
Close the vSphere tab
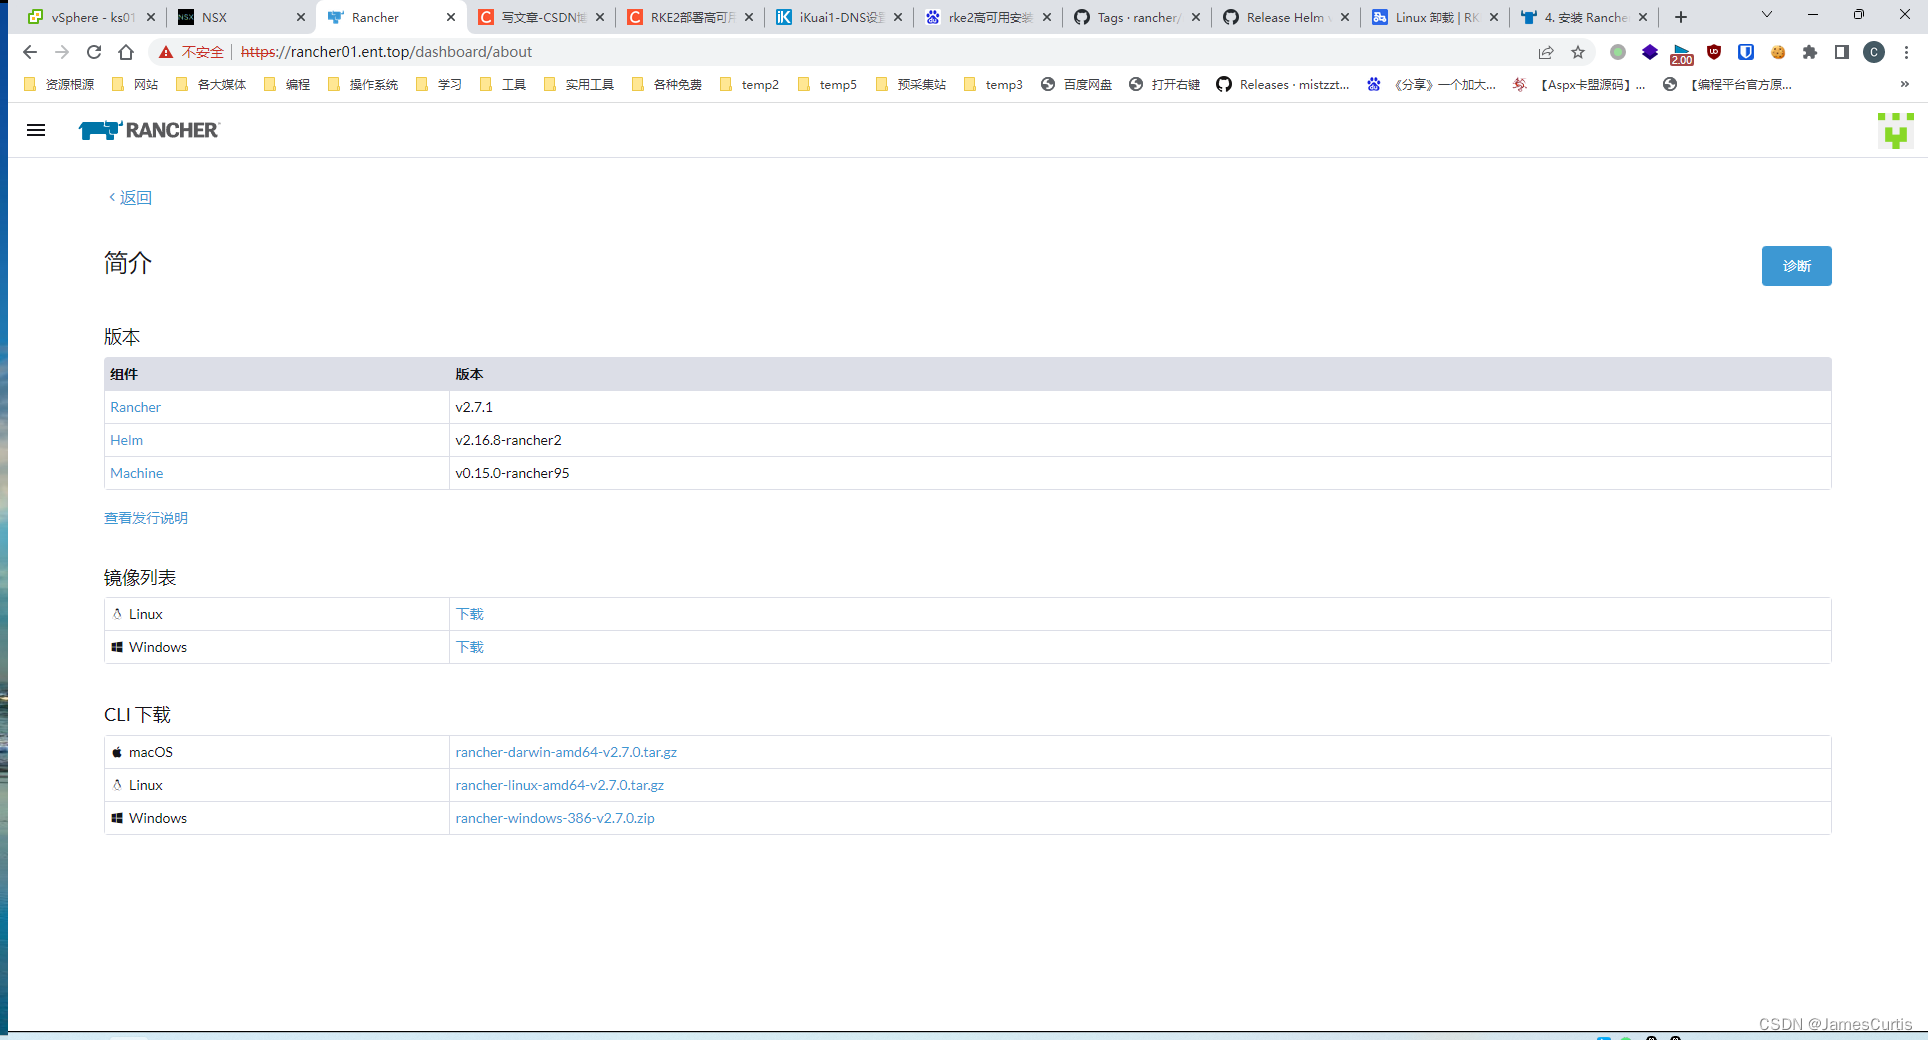pos(151,17)
